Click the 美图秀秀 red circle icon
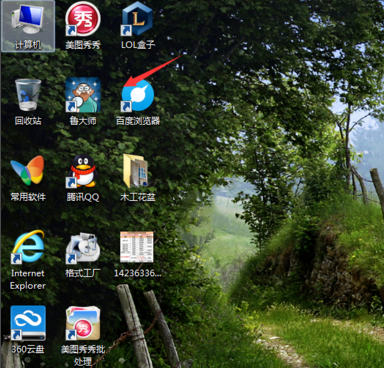Screen dimensions: 384x368 coord(83,19)
